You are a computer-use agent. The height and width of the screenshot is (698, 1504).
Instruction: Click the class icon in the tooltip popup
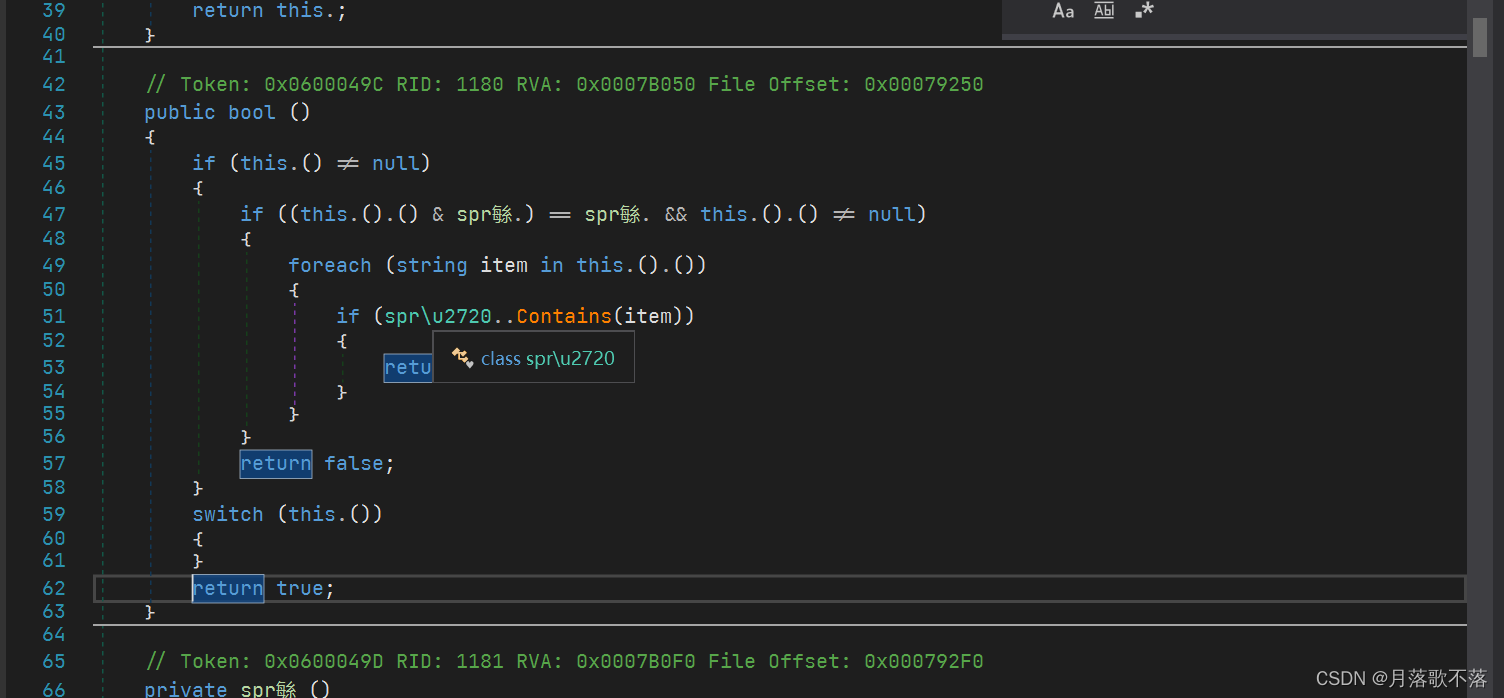click(x=461, y=357)
